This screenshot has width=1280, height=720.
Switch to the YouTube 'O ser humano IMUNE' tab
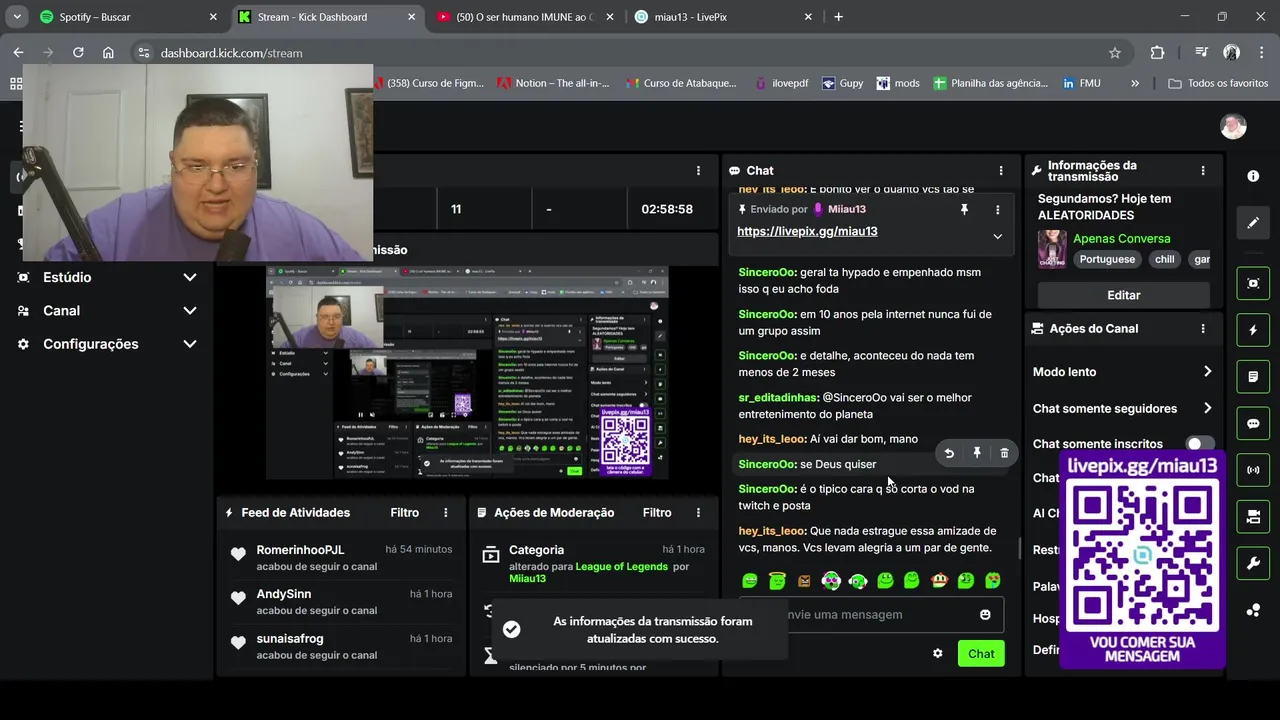527,17
